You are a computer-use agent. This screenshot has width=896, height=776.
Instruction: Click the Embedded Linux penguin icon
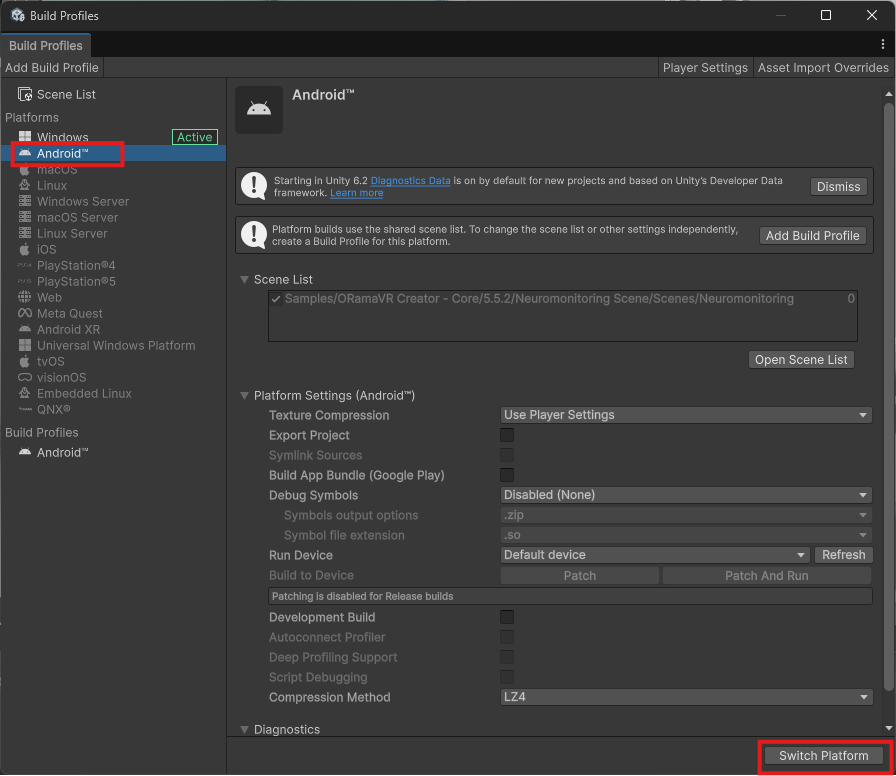click(x=25, y=393)
